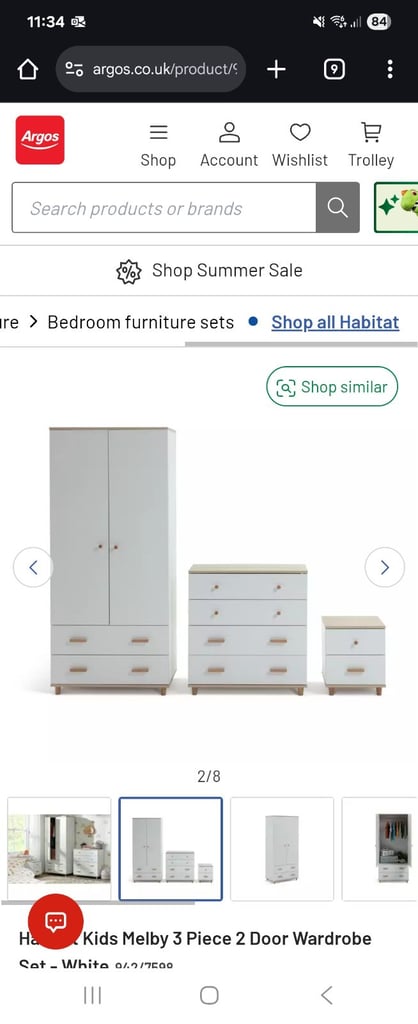Tap the Shop similar button
Viewport: 418px width, 1024px height.
click(332, 387)
